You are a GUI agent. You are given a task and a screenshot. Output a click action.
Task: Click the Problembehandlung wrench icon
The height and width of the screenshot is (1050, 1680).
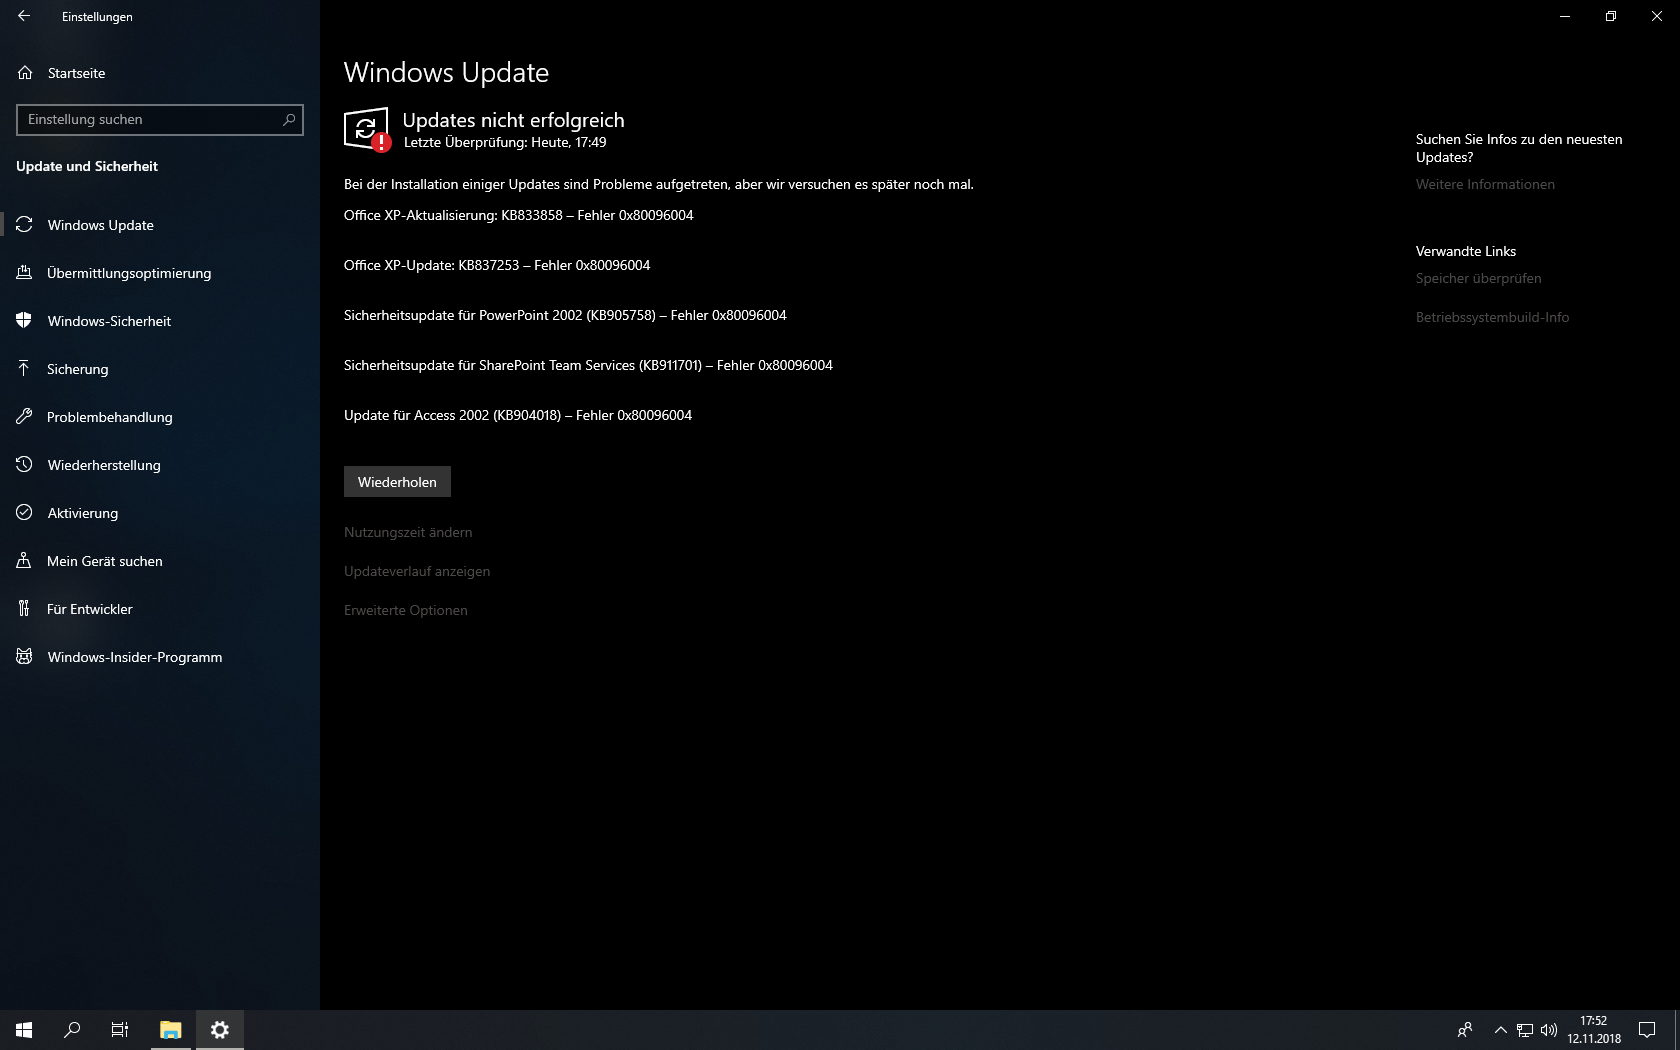[x=25, y=417]
